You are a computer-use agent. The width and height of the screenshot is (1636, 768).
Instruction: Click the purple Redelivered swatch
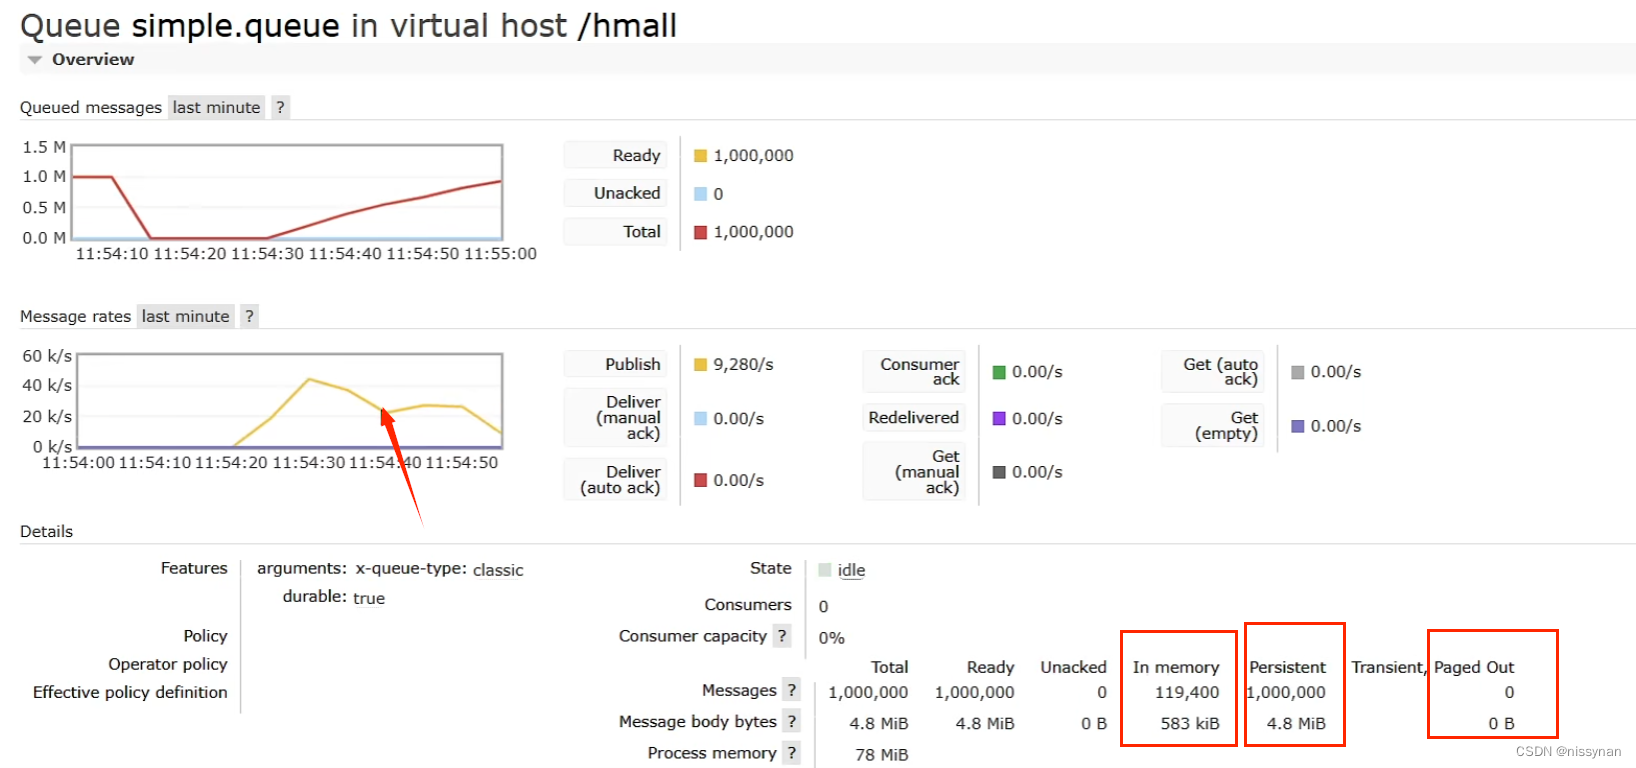click(x=999, y=418)
